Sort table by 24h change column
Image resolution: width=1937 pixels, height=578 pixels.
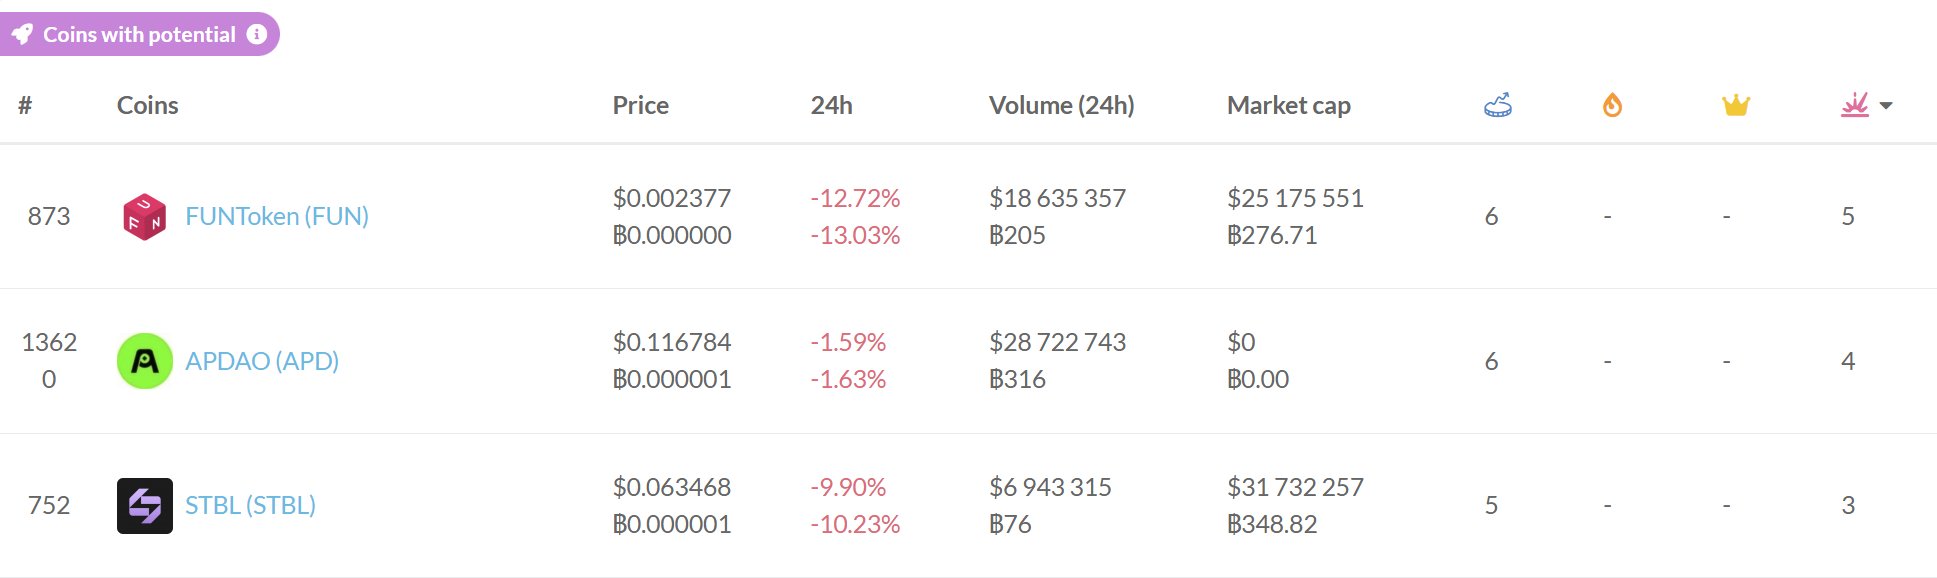(x=831, y=105)
